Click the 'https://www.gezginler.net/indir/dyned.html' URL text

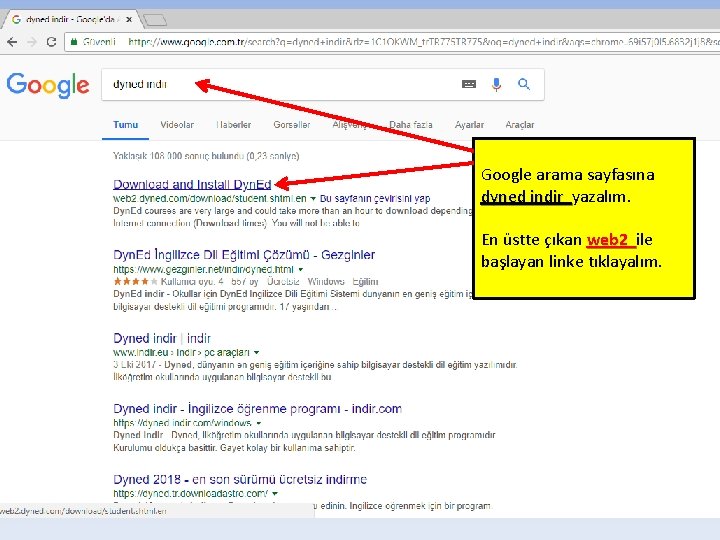[203, 270]
